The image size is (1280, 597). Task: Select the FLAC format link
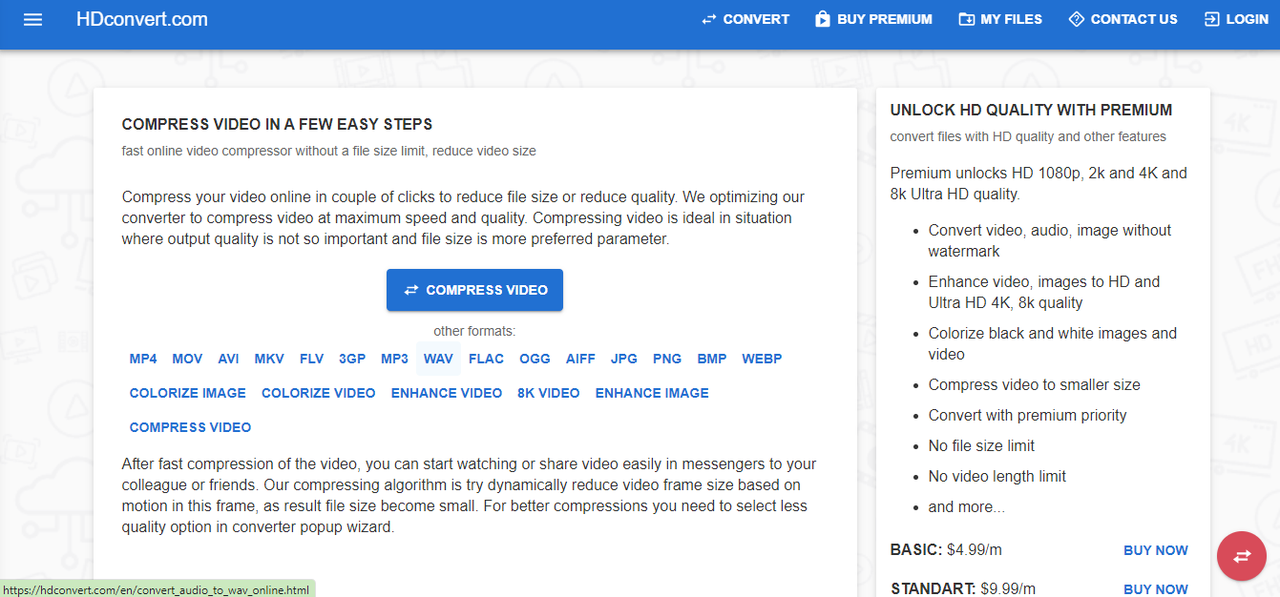[x=486, y=359]
